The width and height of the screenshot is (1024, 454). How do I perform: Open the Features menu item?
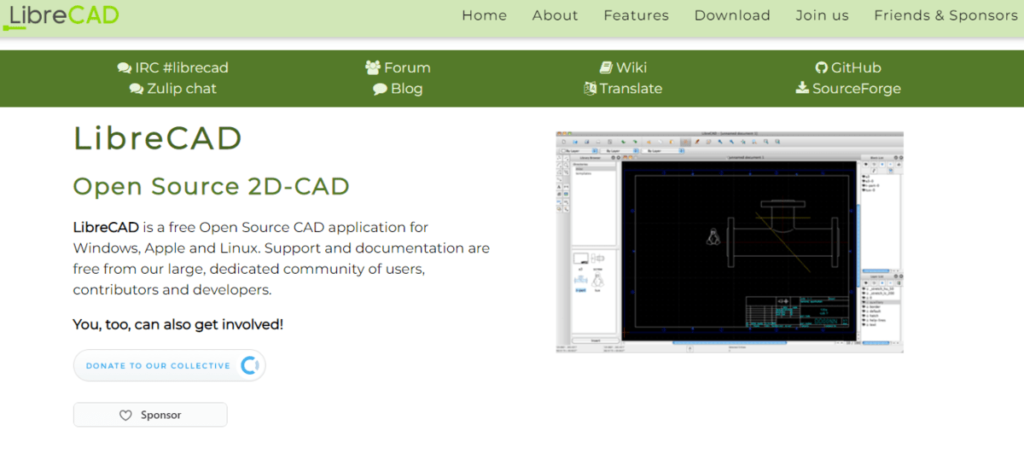(x=636, y=16)
